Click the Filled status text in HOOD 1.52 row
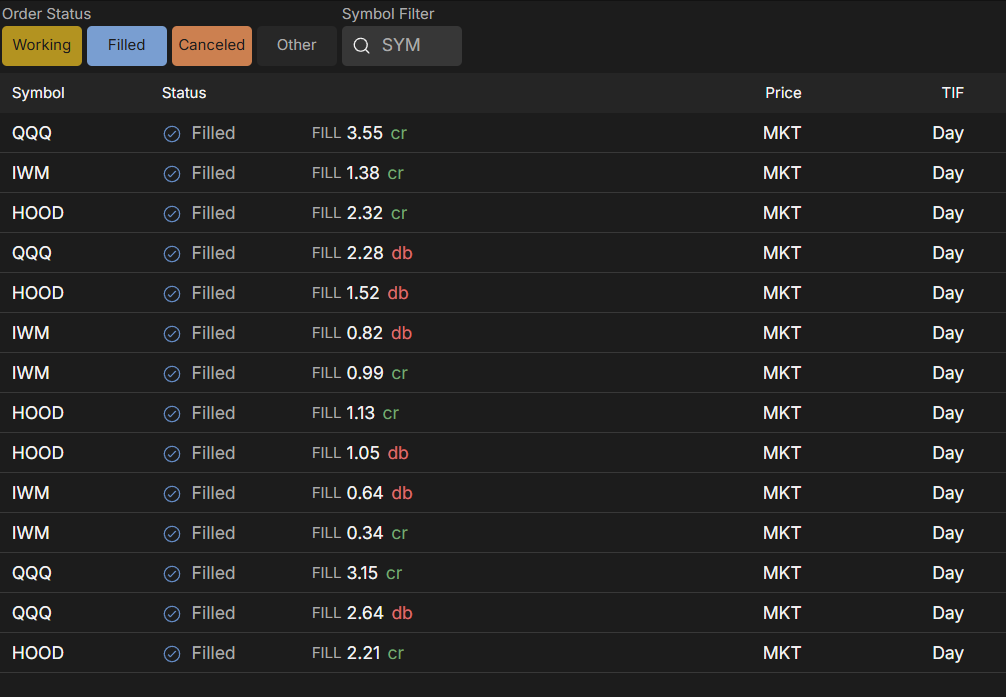The image size is (1006, 697). click(214, 293)
